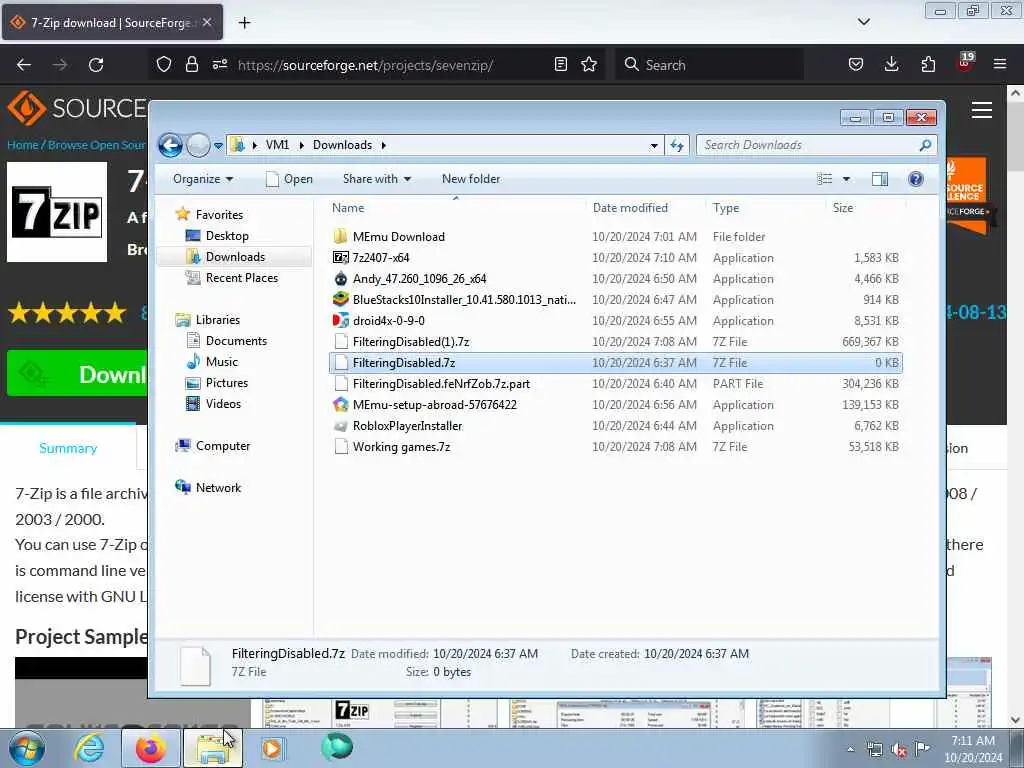Open Documents library
The width and height of the screenshot is (1024, 768).
click(x=236, y=341)
